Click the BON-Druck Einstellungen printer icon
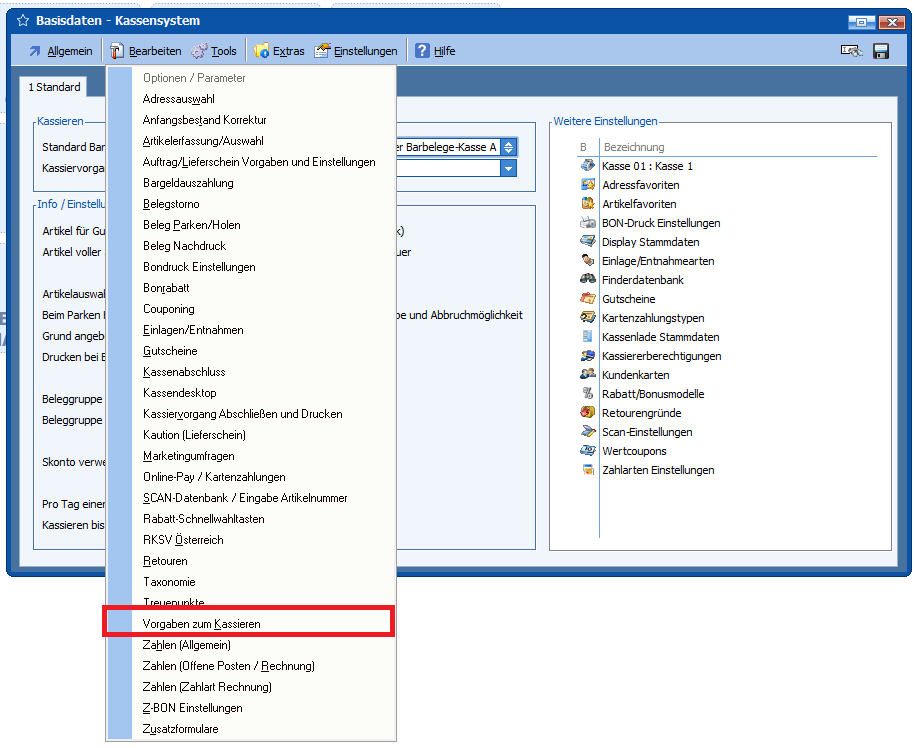The image size is (915, 748). 588,223
